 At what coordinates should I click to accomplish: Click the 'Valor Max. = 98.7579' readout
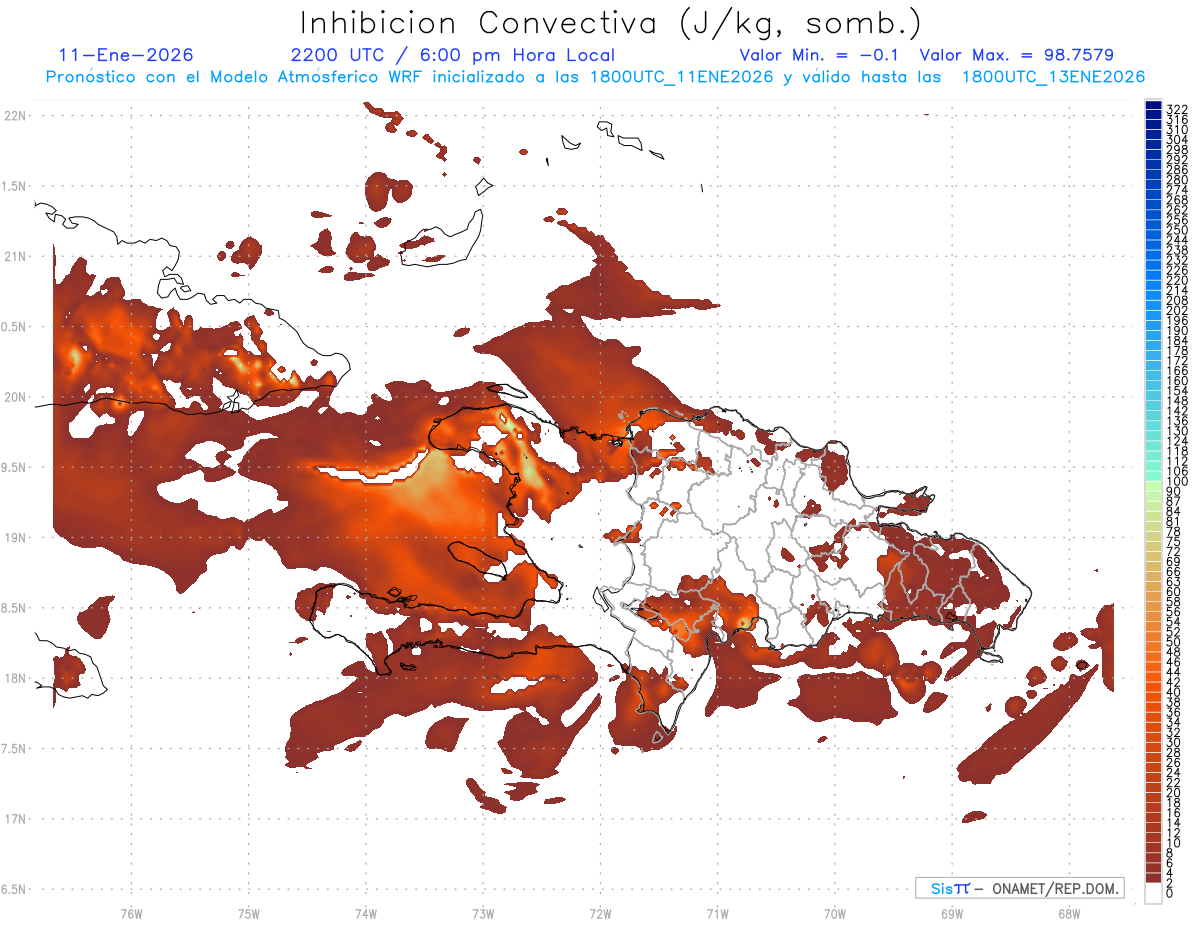[x=1017, y=56]
